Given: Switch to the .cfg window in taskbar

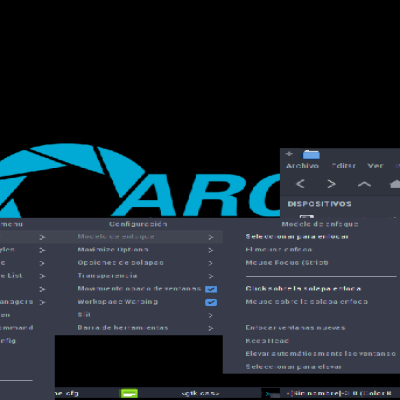Looking at the screenshot, I should [x=66, y=394].
